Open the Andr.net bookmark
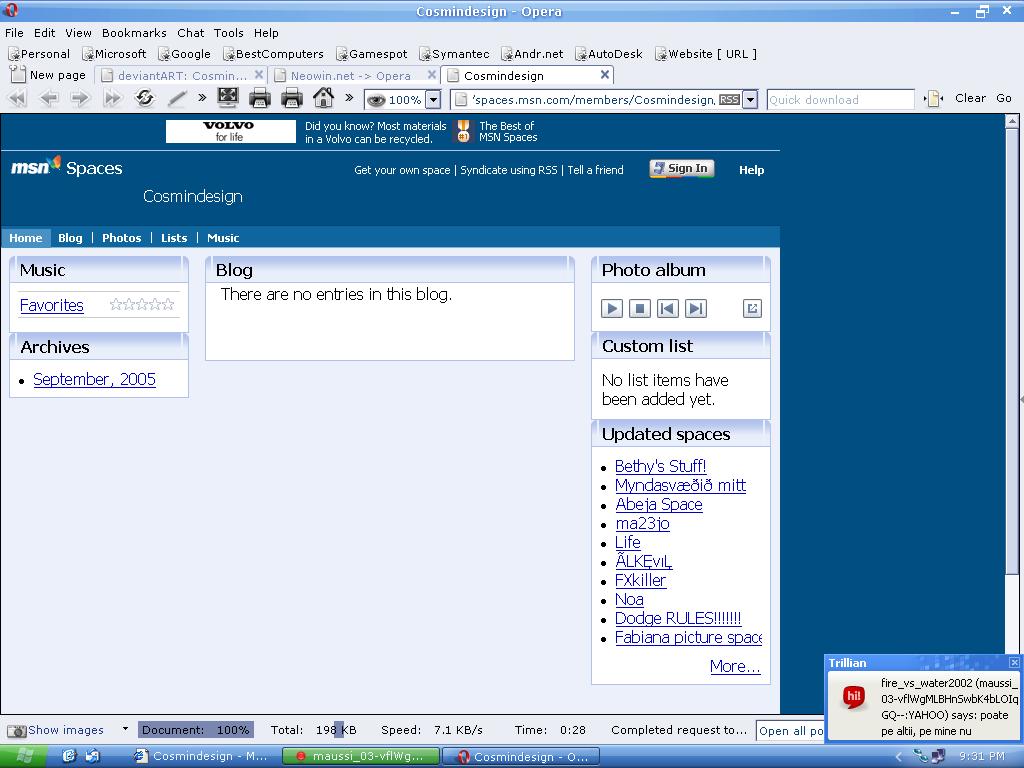The height and width of the screenshot is (768, 1024). [x=532, y=54]
